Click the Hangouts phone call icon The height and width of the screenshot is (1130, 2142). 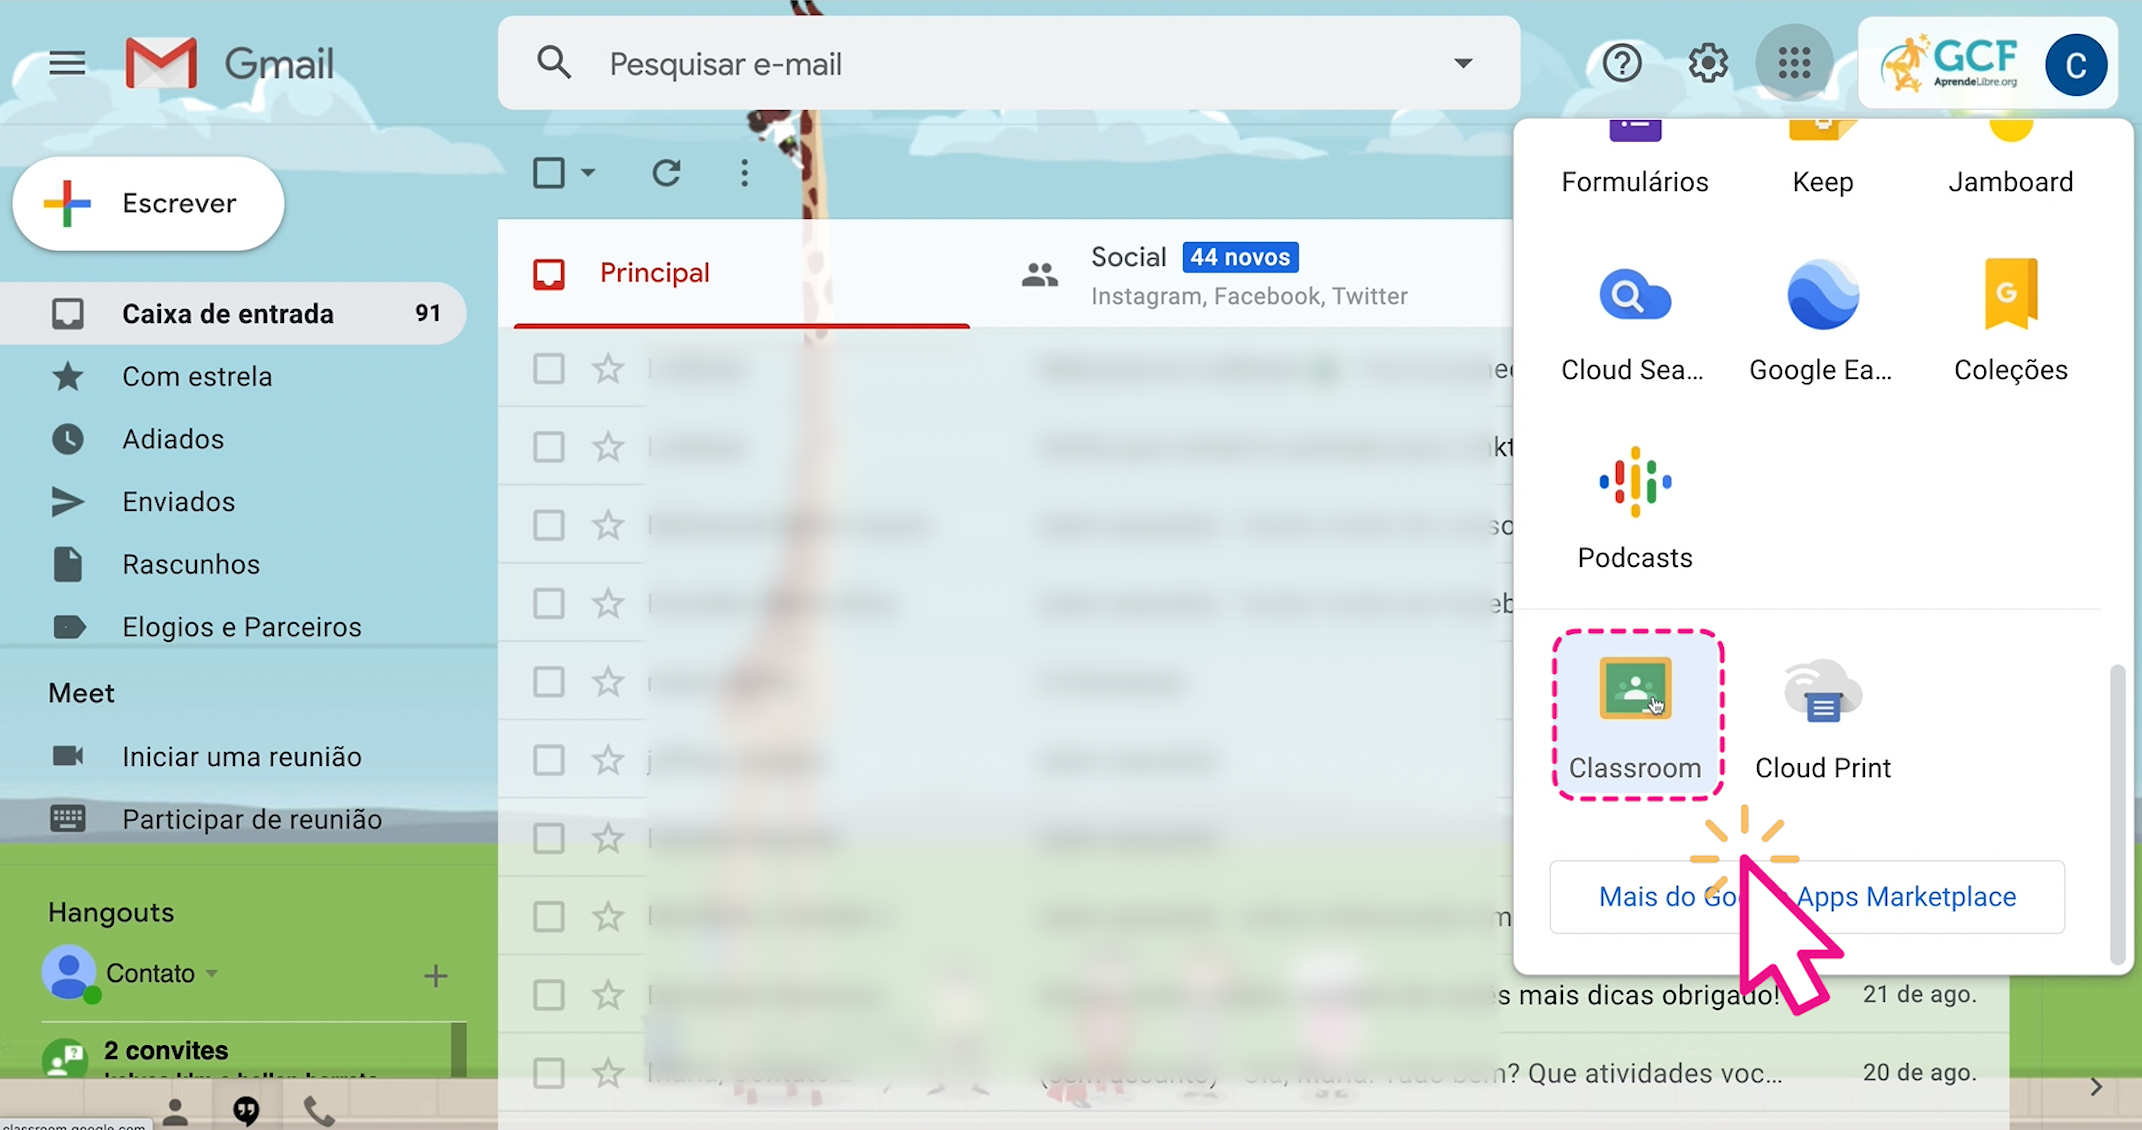(319, 1110)
